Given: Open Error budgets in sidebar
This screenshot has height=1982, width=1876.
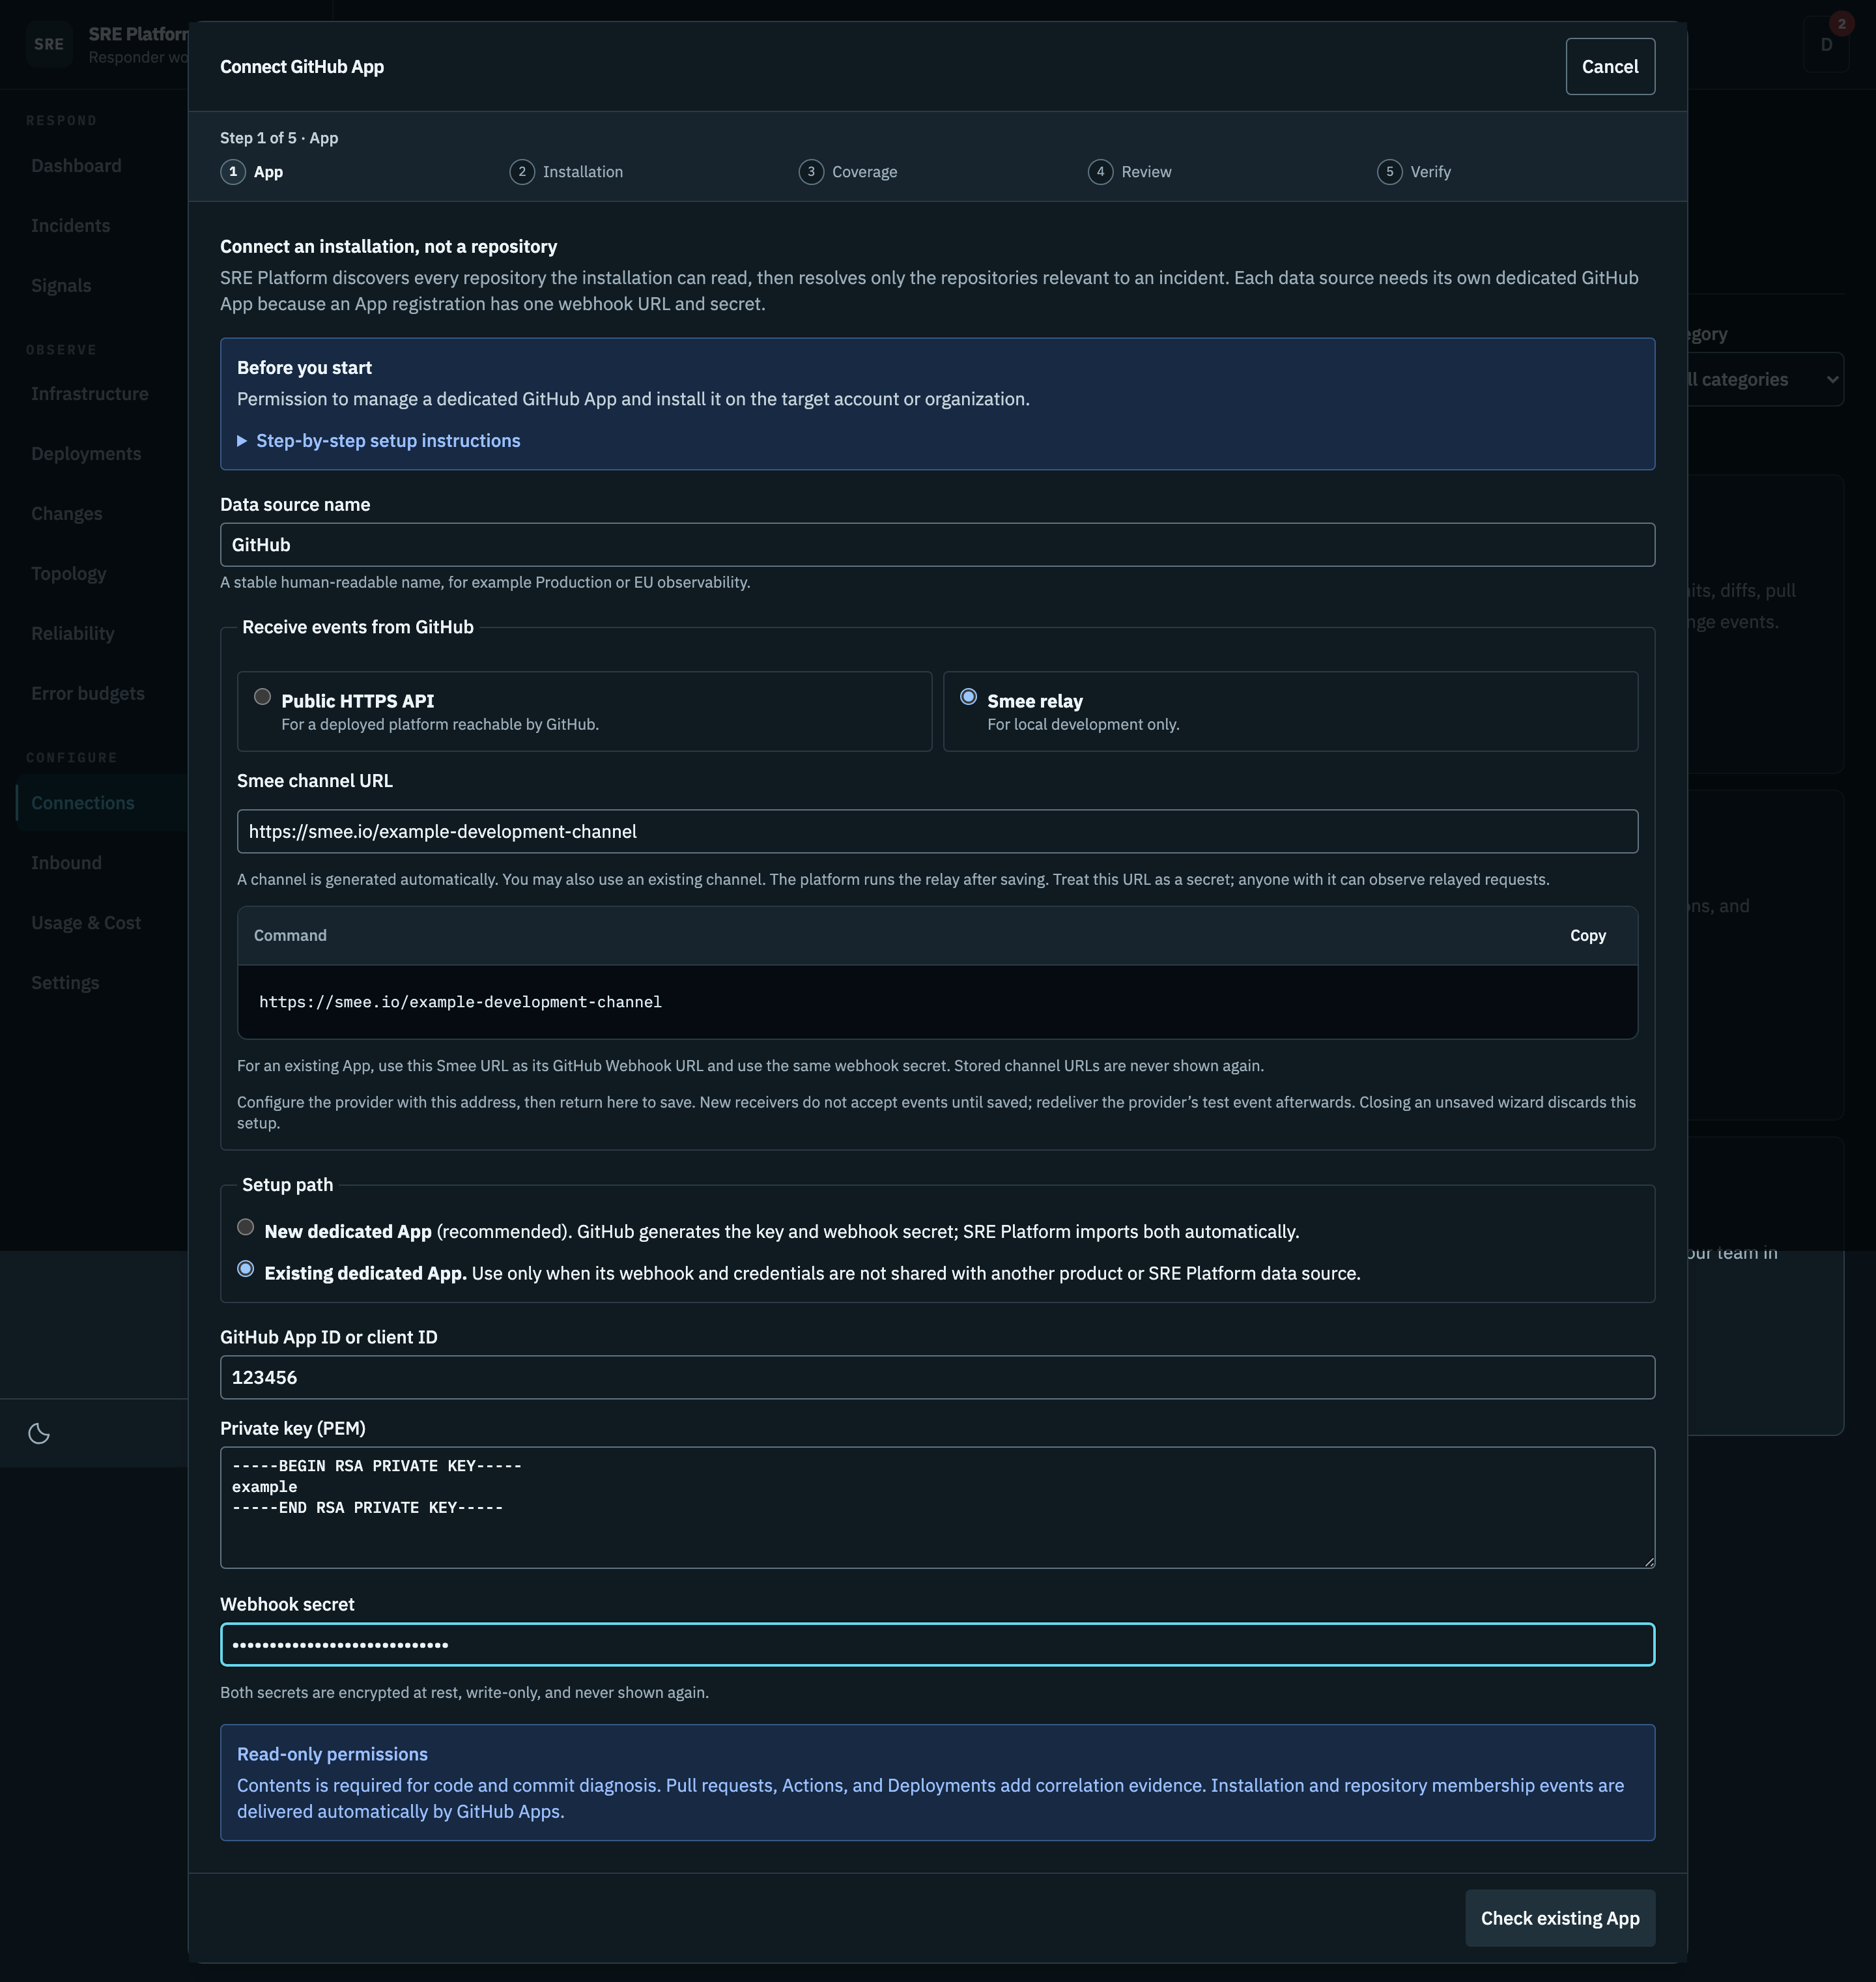Looking at the screenshot, I should [88, 694].
